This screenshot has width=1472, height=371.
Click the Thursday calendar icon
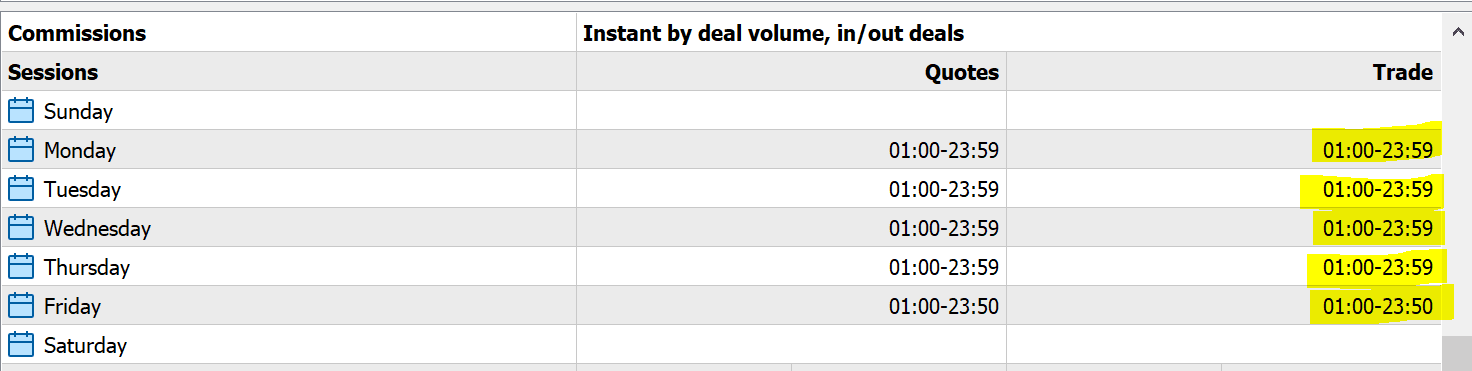point(21,267)
